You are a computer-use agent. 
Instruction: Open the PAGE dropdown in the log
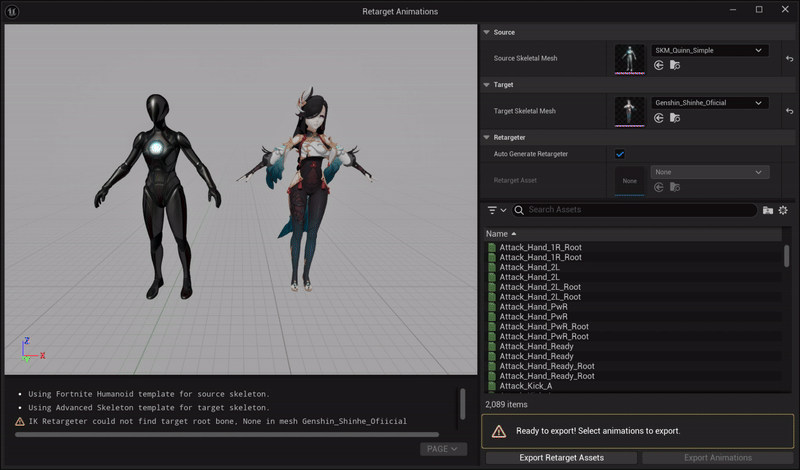pyautogui.click(x=443, y=449)
